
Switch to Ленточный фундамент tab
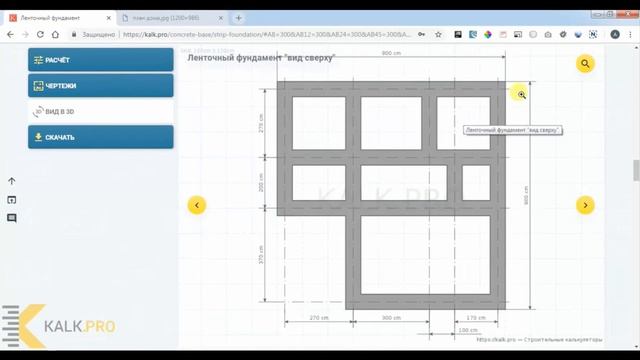60,18
